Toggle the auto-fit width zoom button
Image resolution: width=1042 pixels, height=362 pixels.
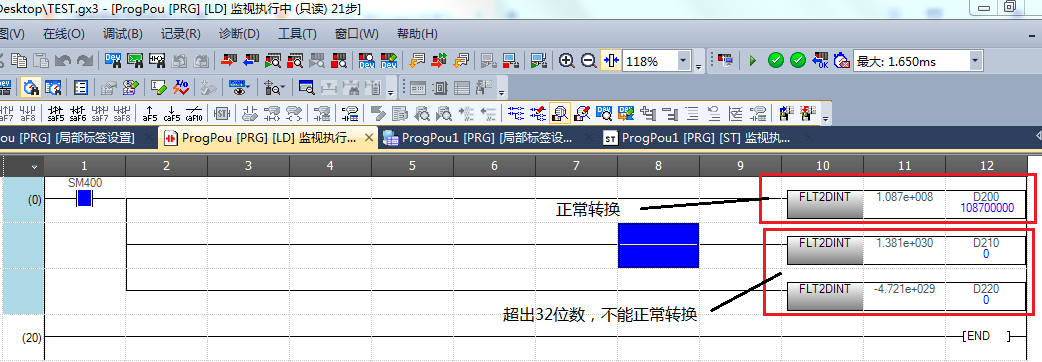coord(611,61)
